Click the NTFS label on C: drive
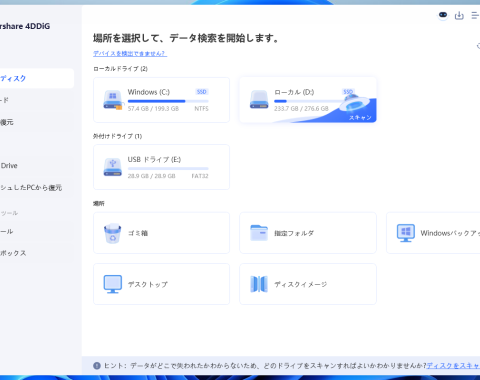The height and width of the screenshot is (380, 480). click(201, 109)
